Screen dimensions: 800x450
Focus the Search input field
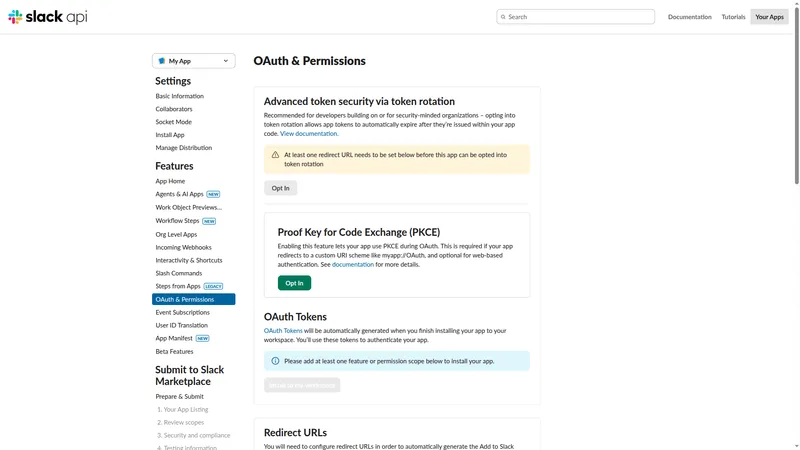click(x=576, y=17)
